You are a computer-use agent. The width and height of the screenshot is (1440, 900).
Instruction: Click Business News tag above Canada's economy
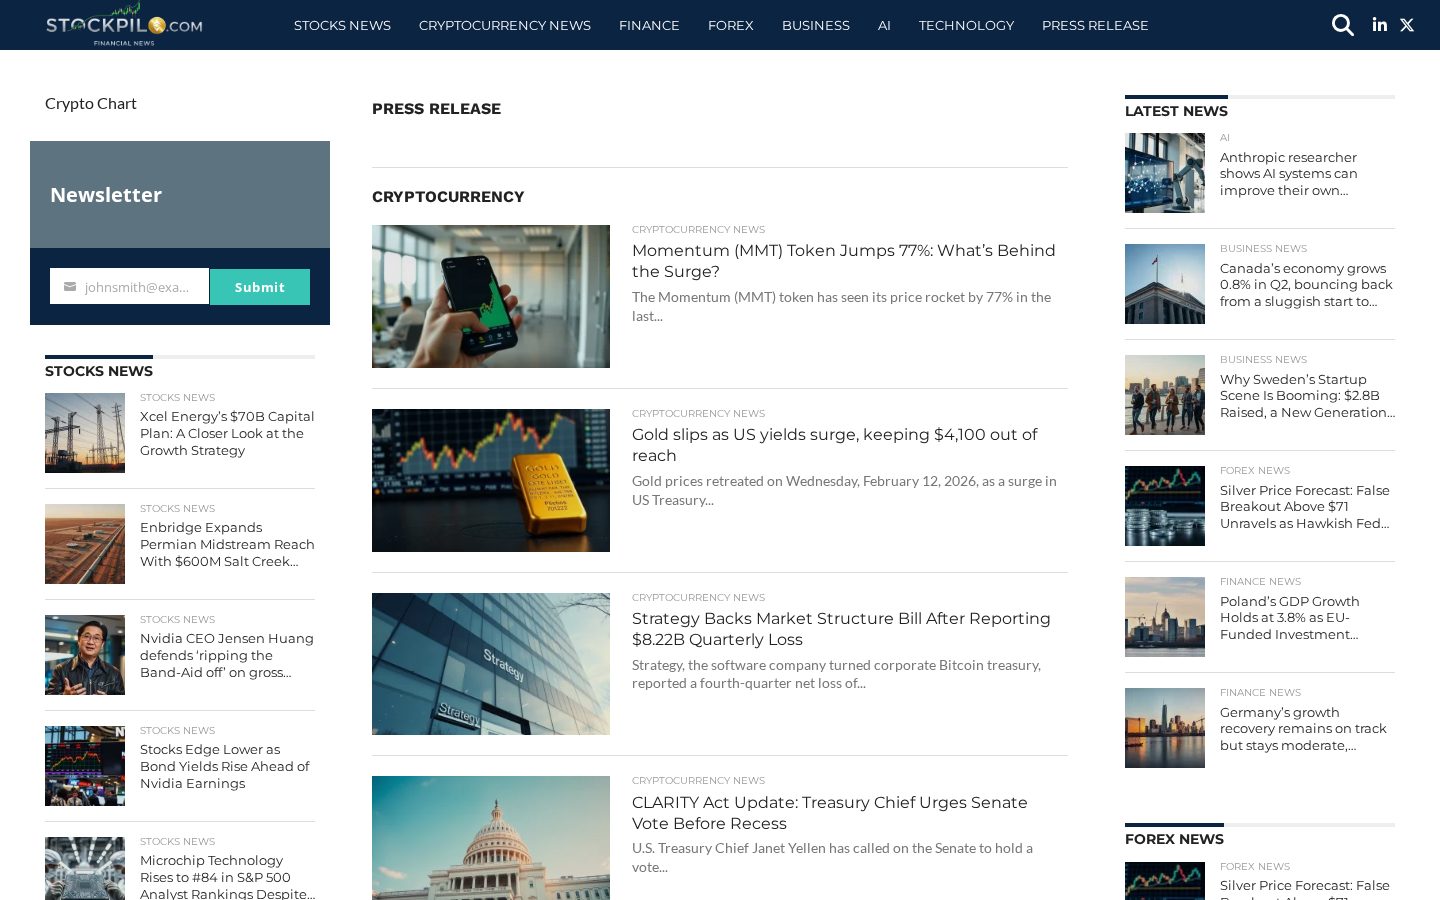(1263, 249)
